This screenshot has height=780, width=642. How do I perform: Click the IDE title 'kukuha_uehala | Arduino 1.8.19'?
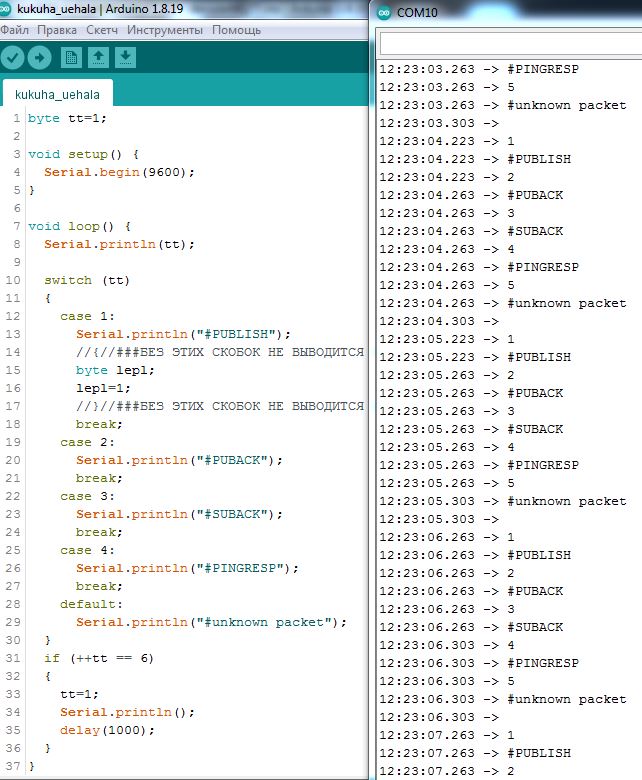coord(100,9)
